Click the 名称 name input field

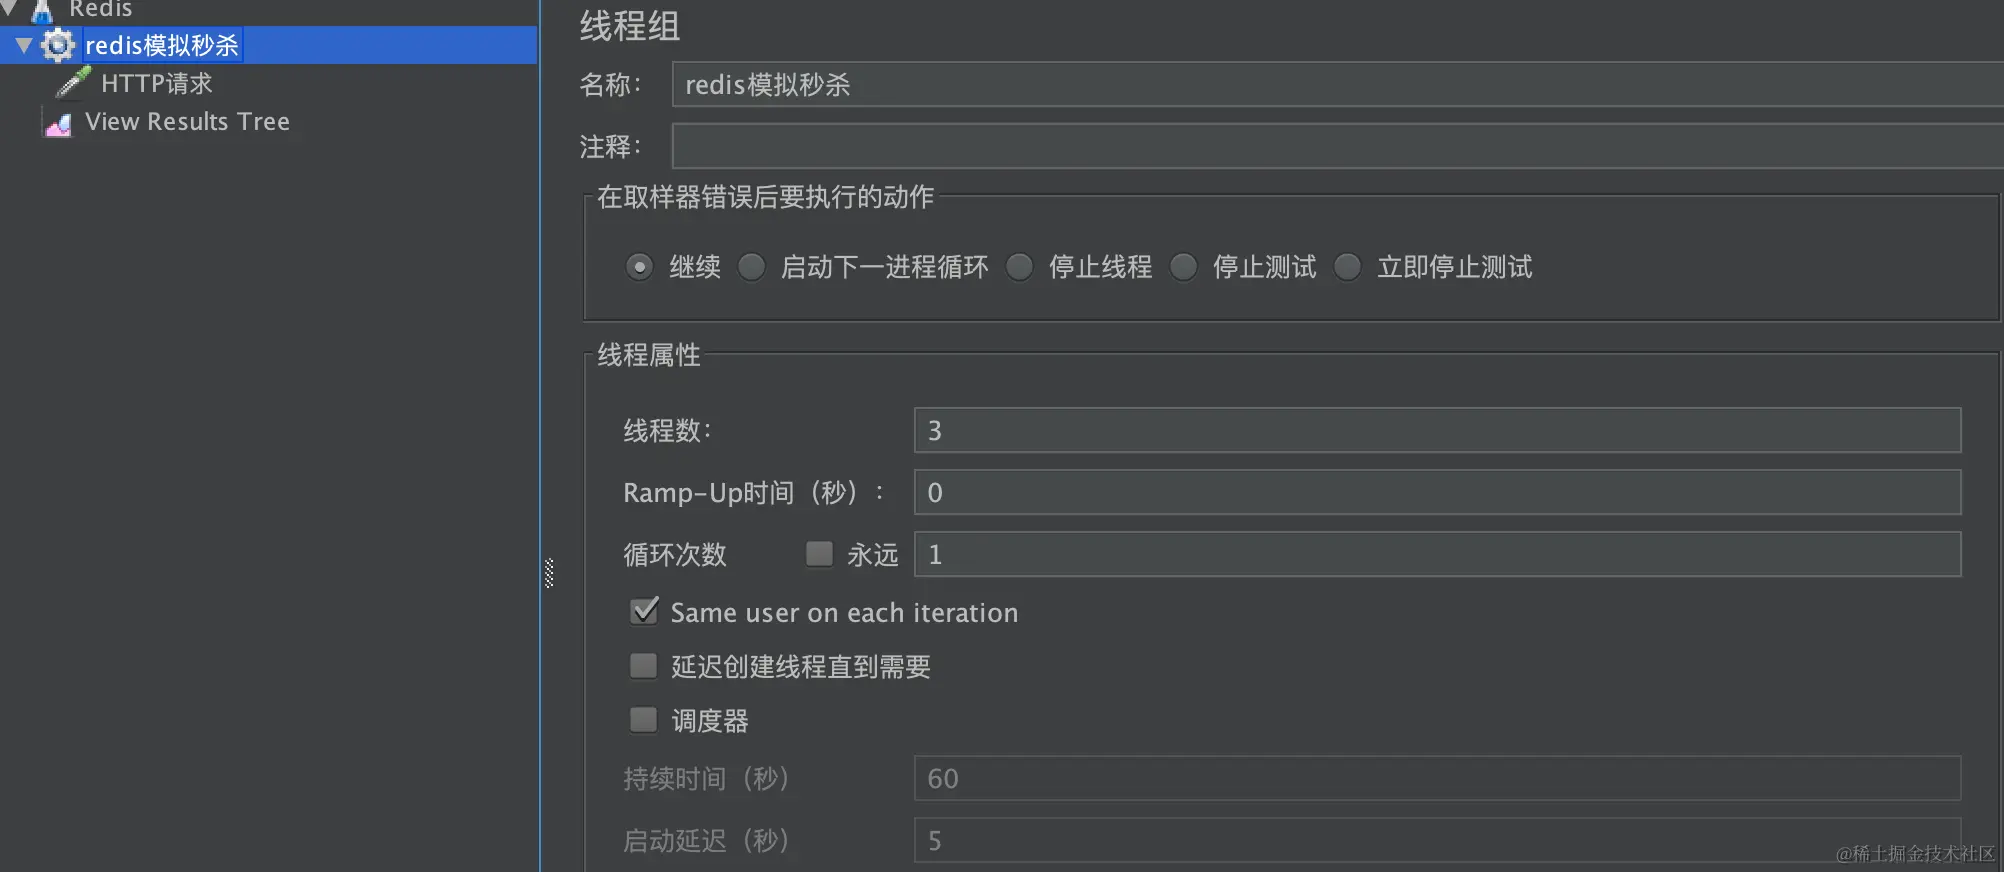coord(1338,85)
